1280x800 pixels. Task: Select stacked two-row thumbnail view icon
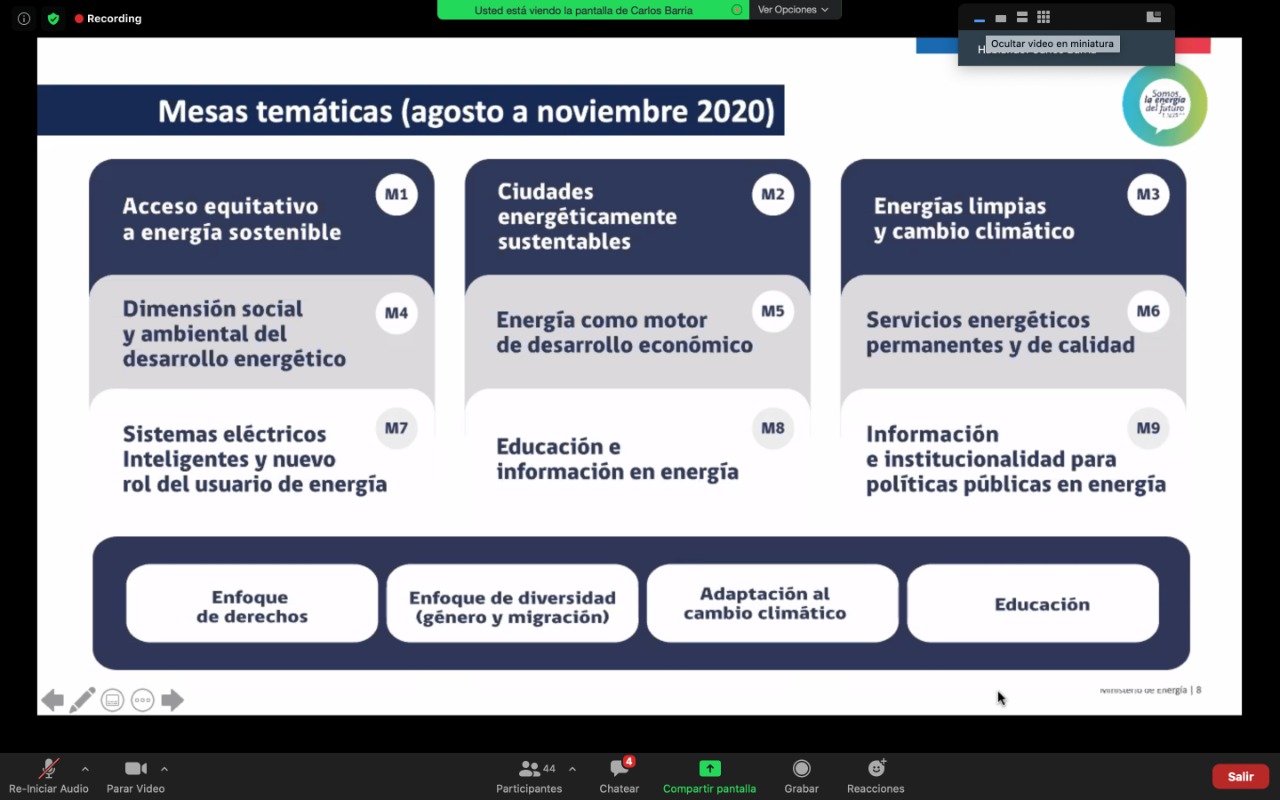1022,17
